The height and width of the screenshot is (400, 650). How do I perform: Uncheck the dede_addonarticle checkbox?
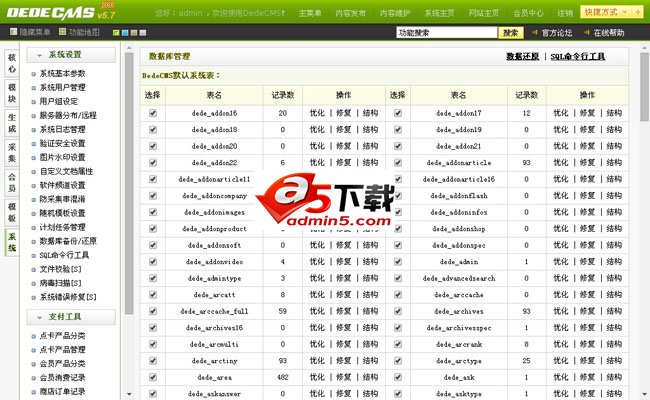(398, 162)
